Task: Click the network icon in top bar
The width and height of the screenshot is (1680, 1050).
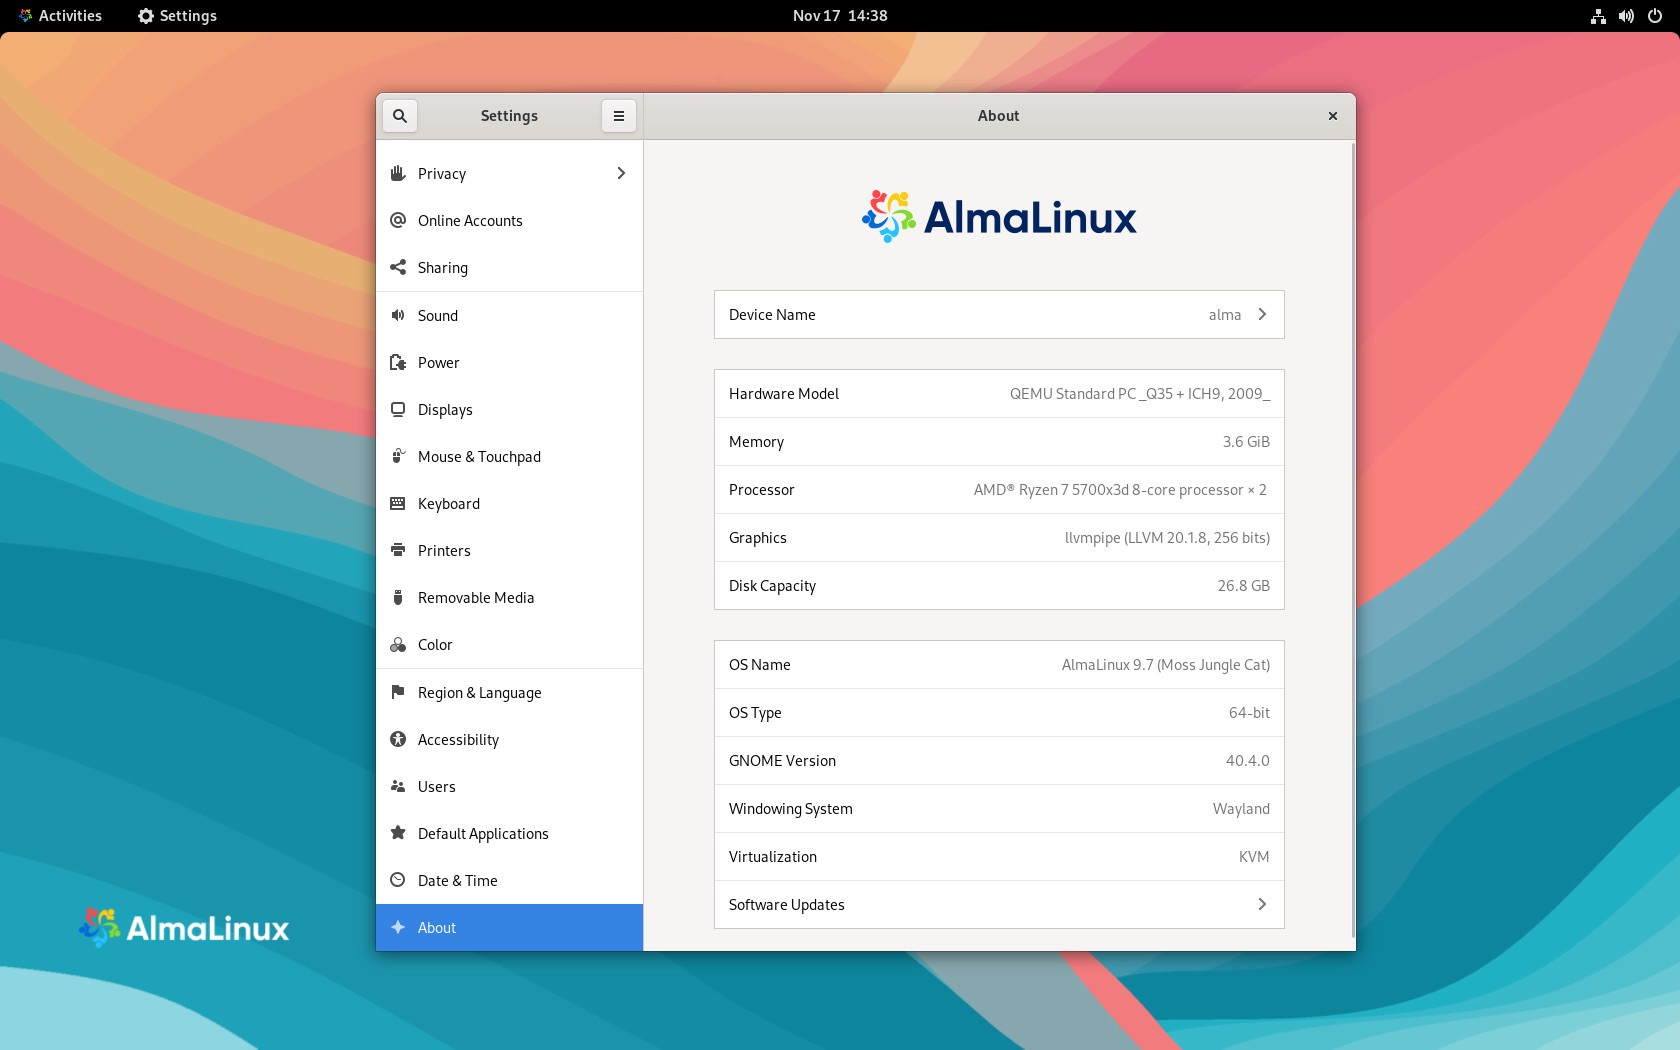Action: [1597, 15]
